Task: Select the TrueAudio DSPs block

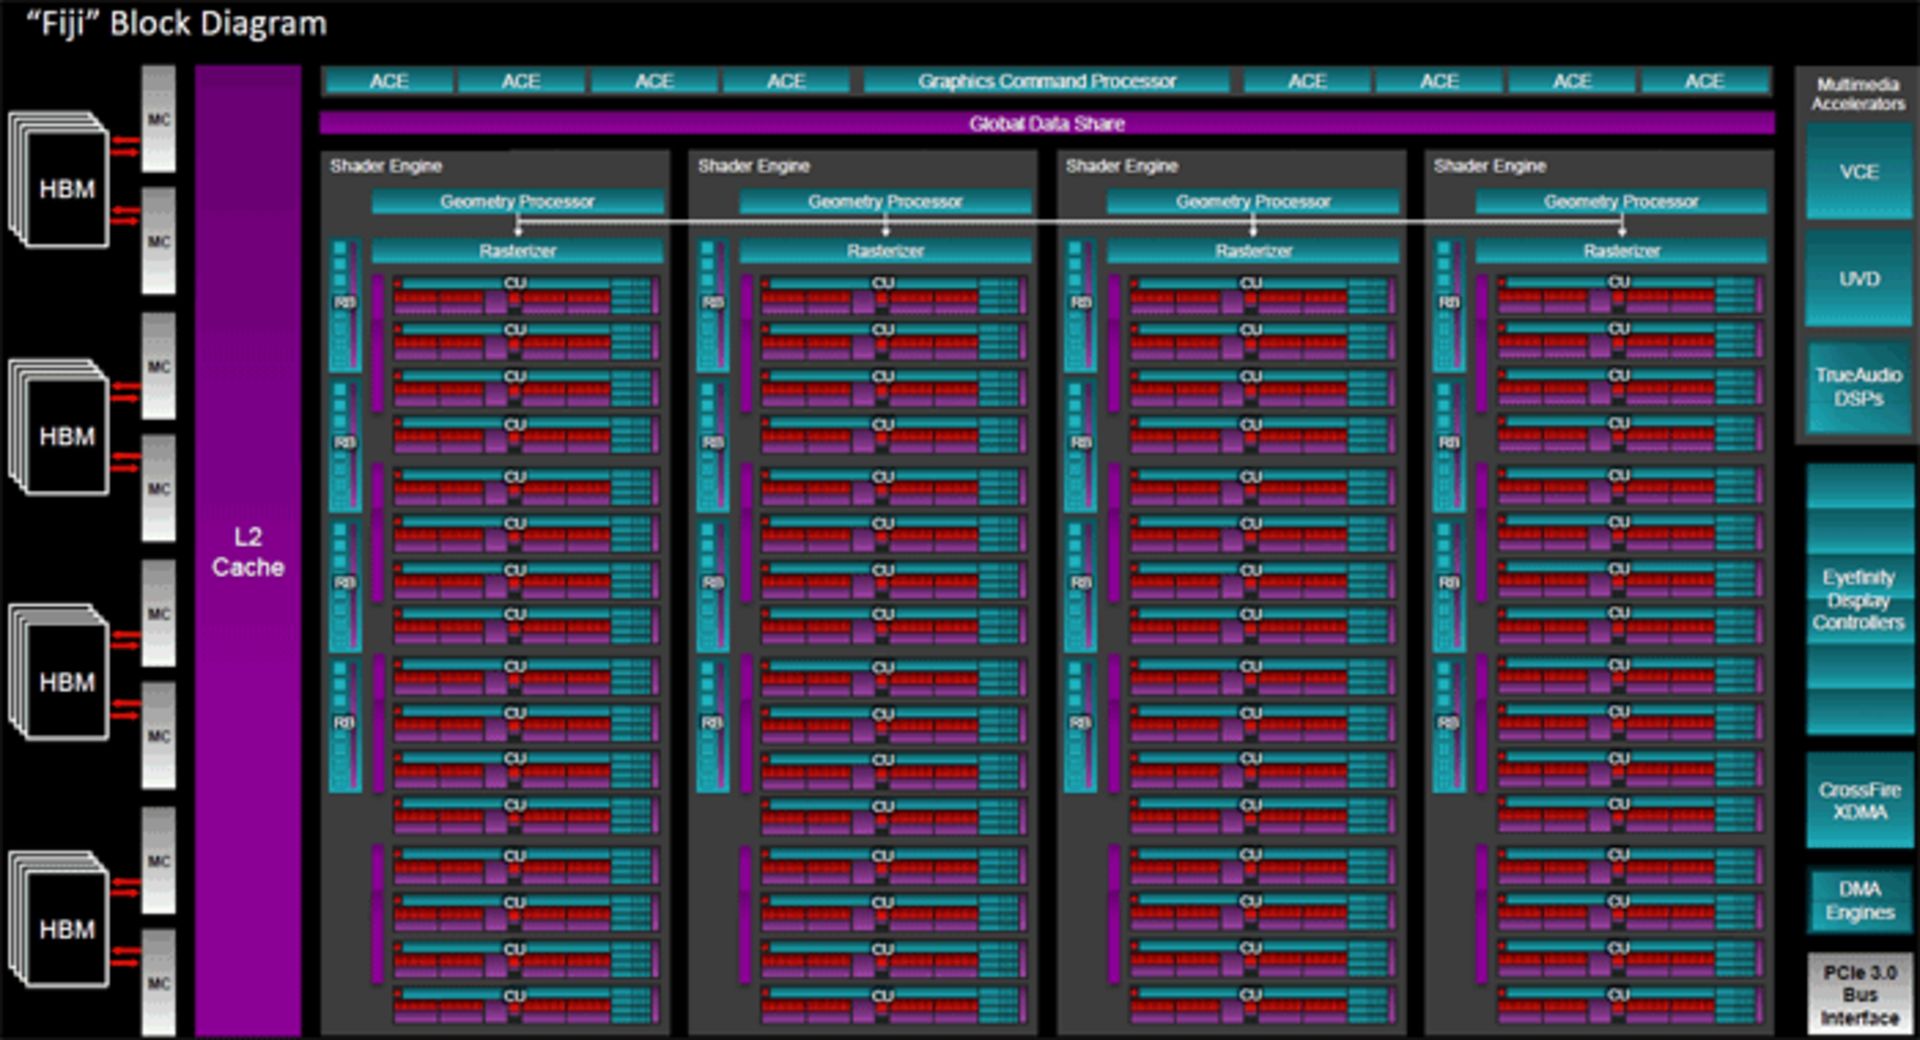Action: 1859,386
